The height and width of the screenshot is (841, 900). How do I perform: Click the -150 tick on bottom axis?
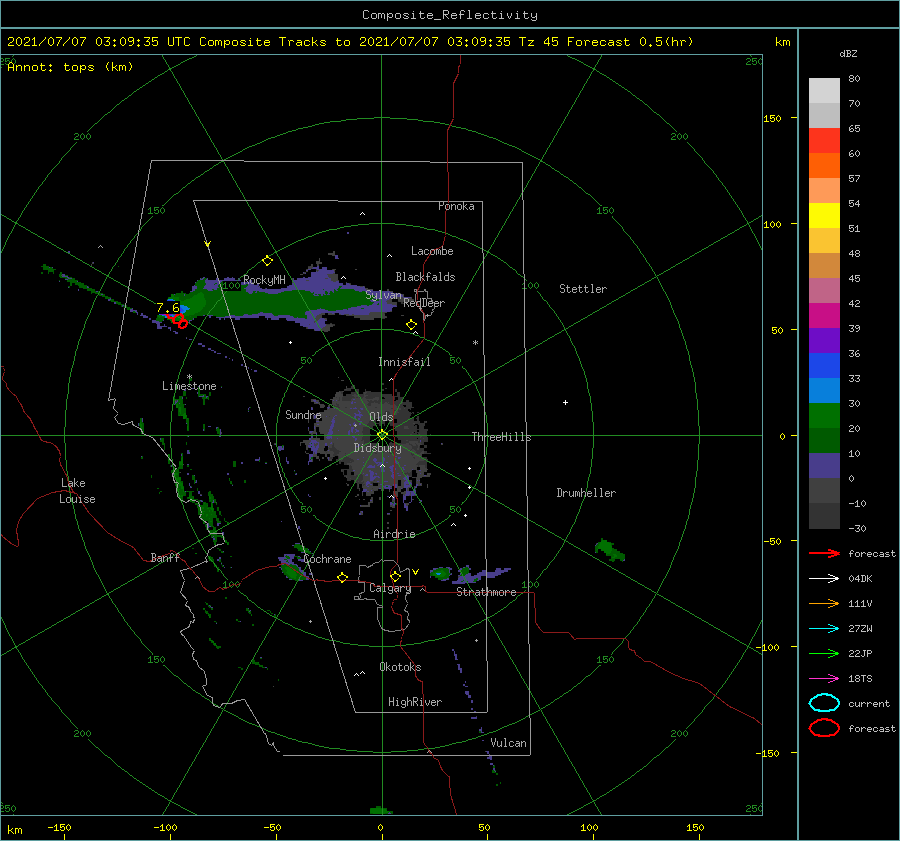point(59,828)
